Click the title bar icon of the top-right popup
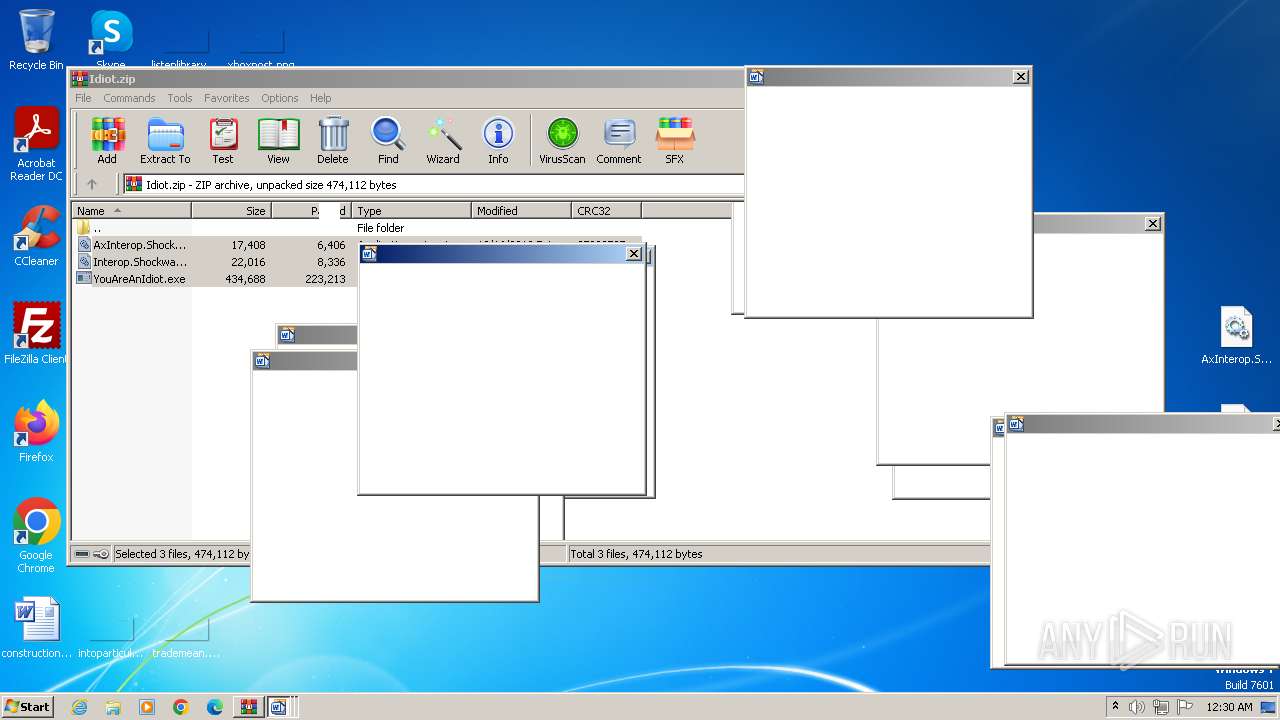Viewport: 1280px width, 720px height. click(x=756, y=77)
